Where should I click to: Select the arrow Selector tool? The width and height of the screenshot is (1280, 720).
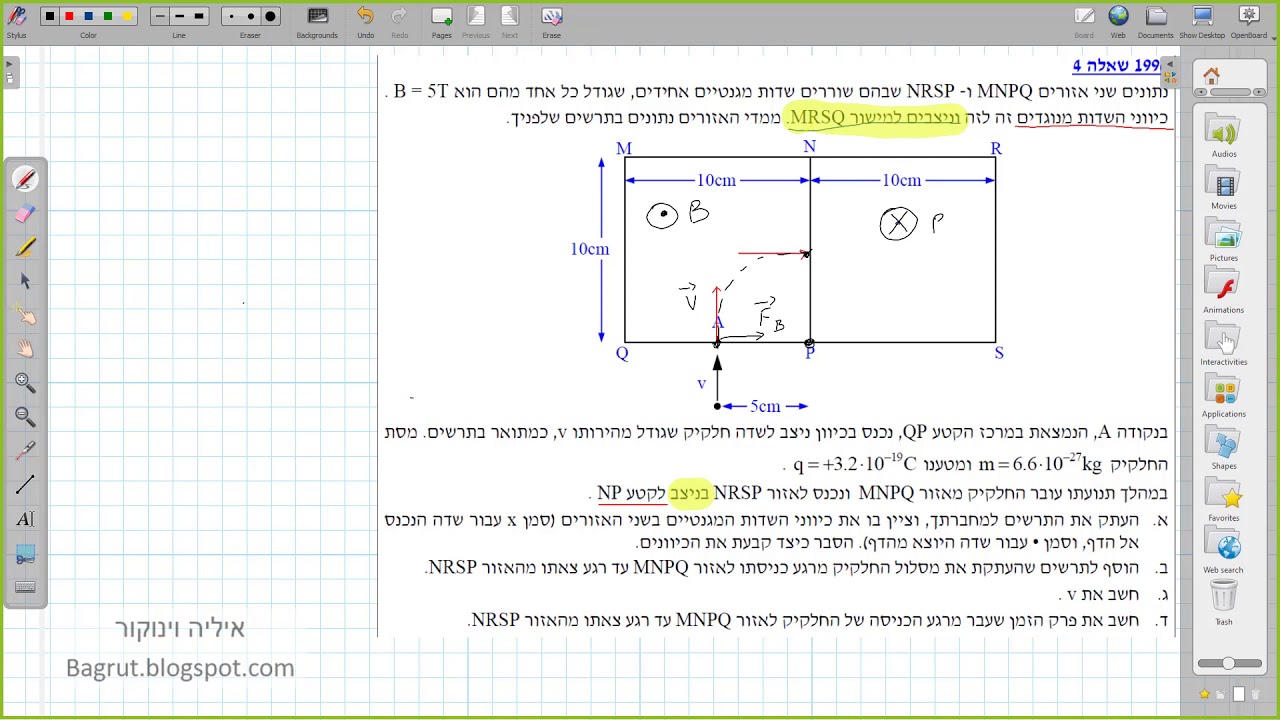pos(26,281)
